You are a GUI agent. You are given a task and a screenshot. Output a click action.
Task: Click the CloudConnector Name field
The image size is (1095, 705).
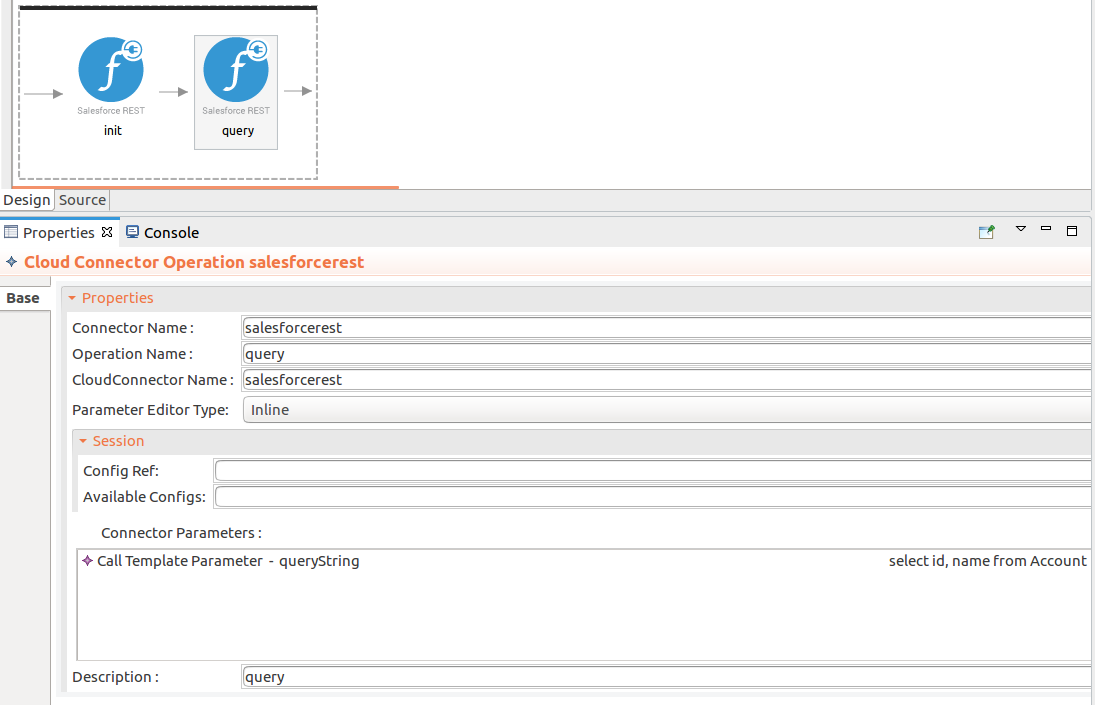click(667, 380)
